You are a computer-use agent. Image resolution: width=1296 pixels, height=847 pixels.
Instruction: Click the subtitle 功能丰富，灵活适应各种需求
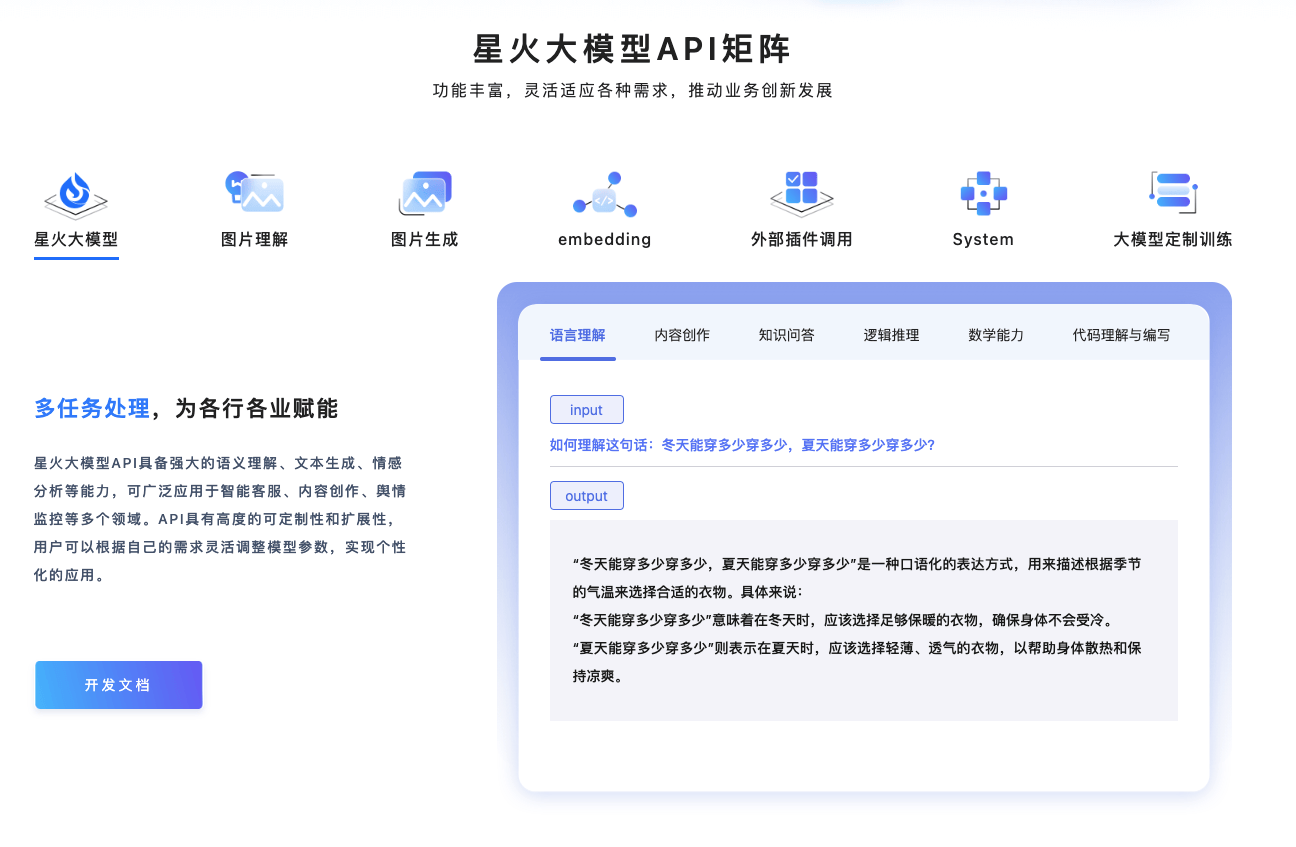[x=632, y=91]
